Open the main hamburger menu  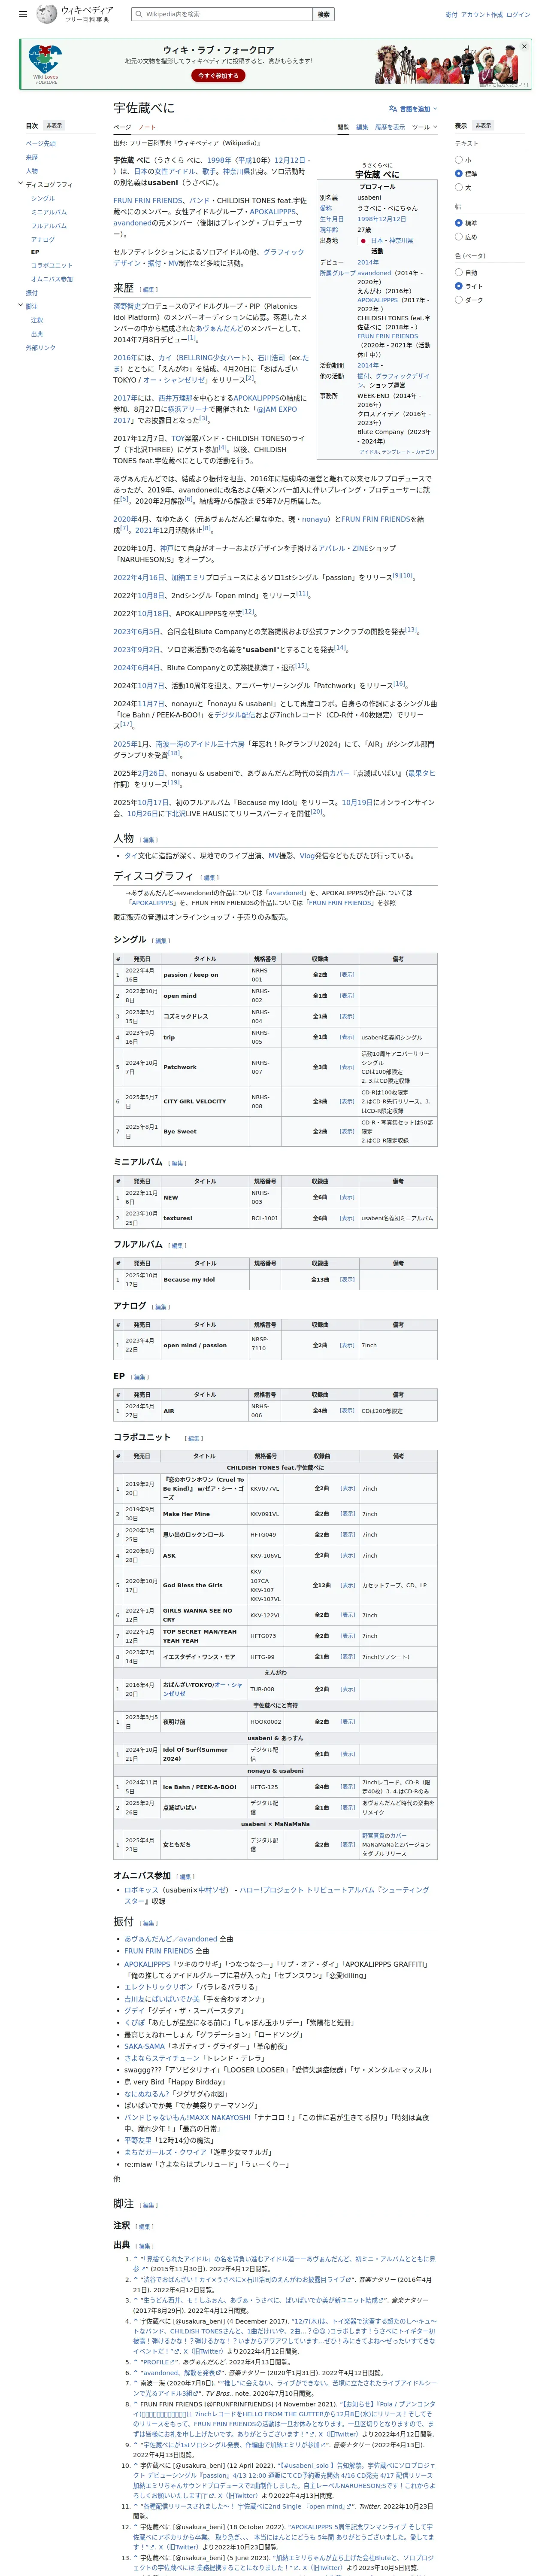click(x=23, y=14)
